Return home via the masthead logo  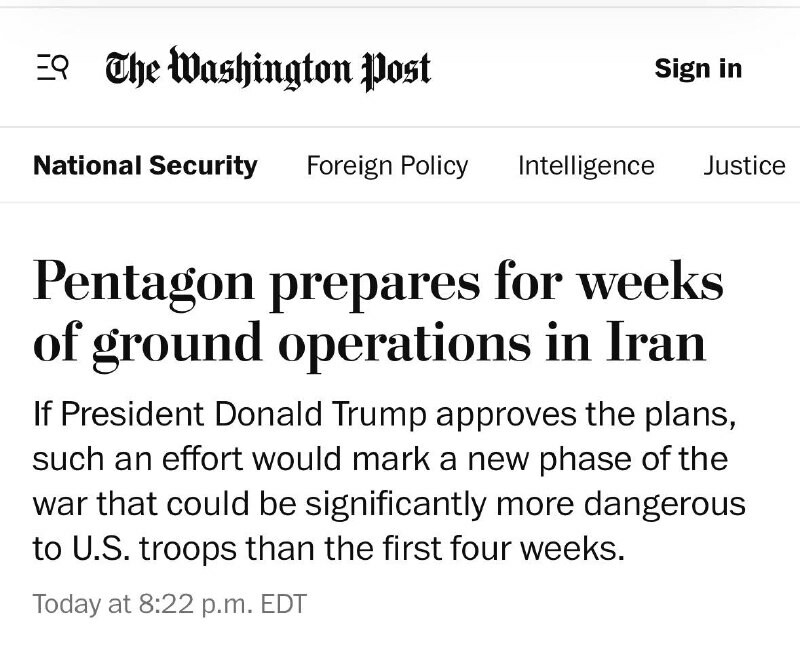pos(268,69)
